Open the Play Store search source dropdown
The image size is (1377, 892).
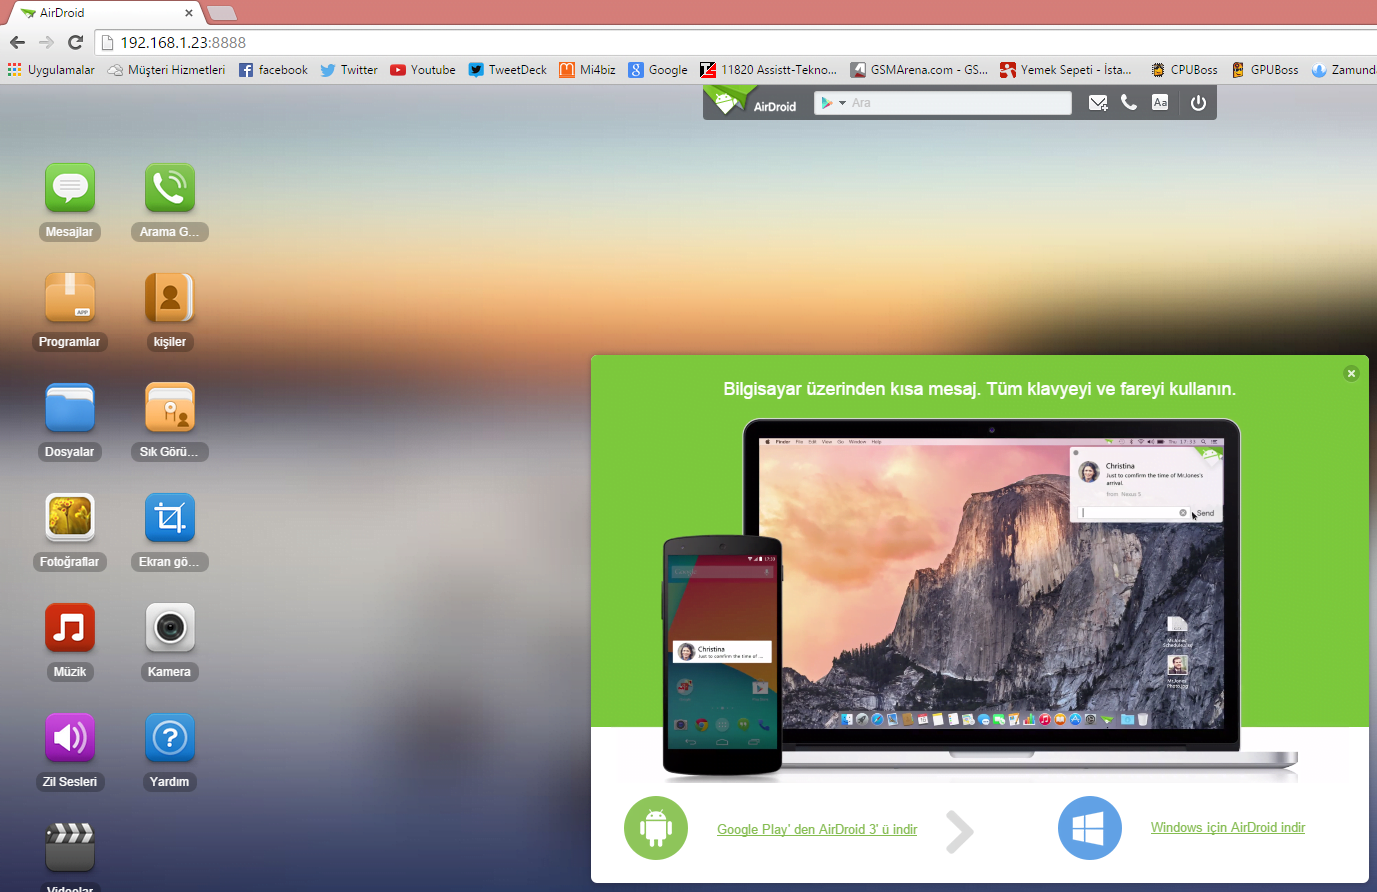(833, 103)
